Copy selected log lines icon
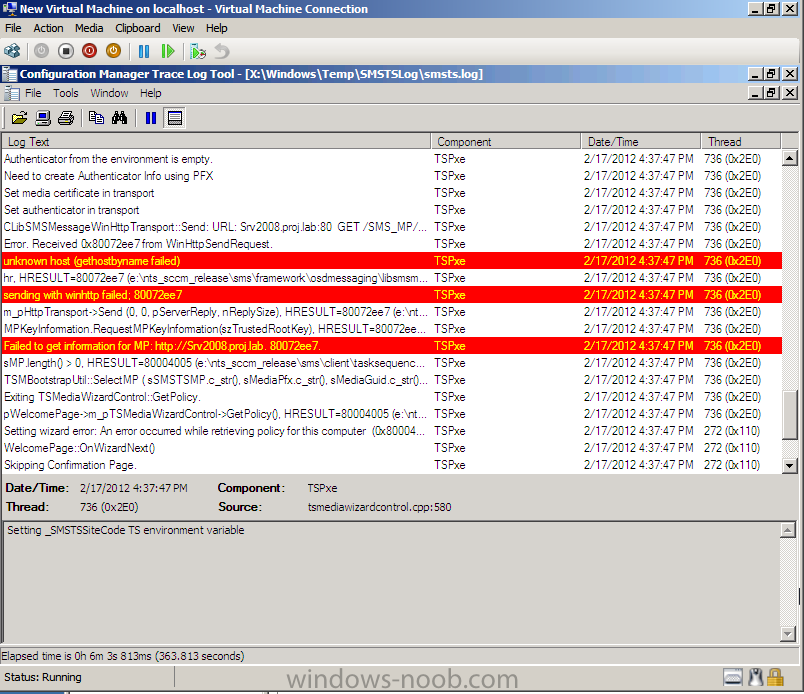804x694 pixels. [x=96, y=118]
